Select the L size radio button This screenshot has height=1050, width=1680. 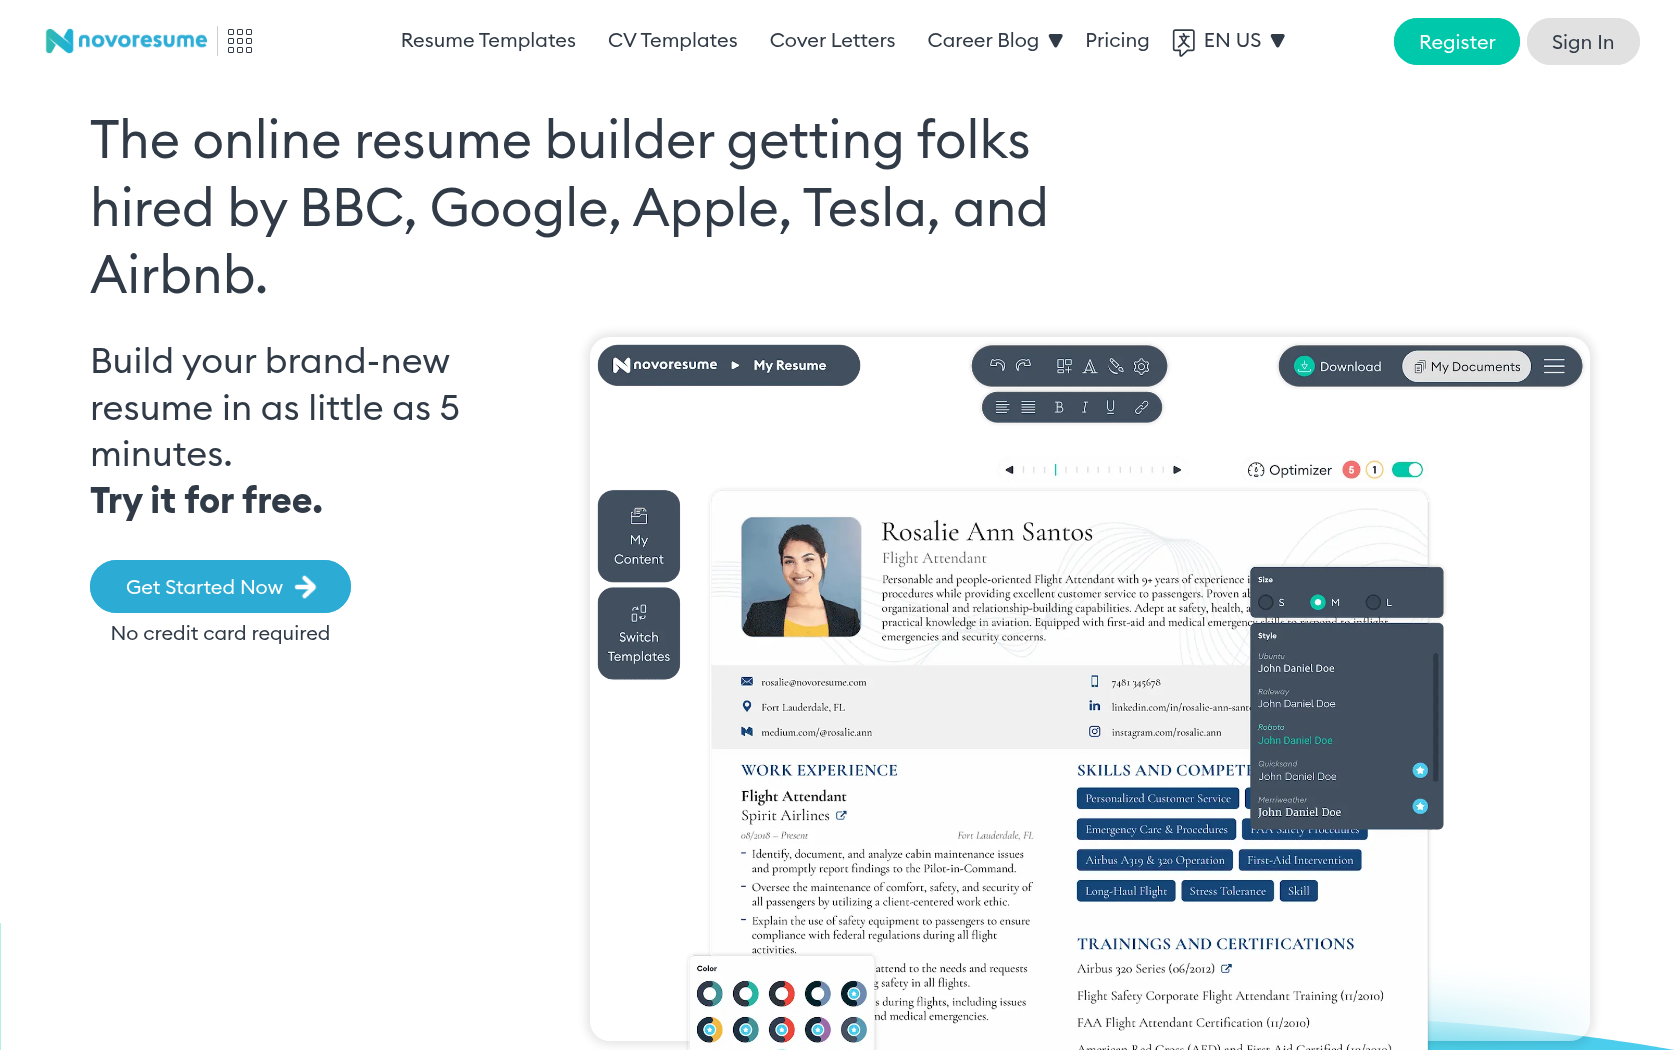[1374, 602]
